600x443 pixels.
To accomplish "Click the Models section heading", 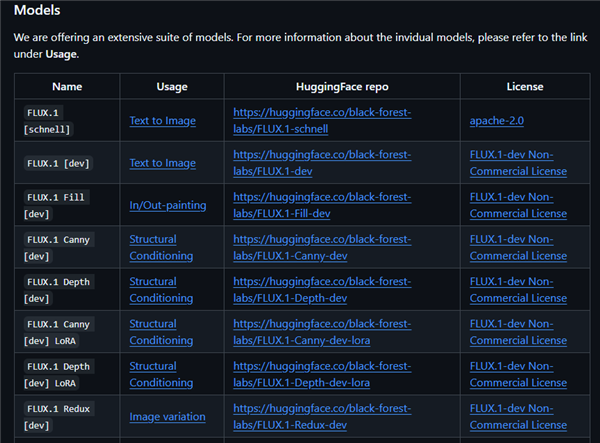I will 37,11.
